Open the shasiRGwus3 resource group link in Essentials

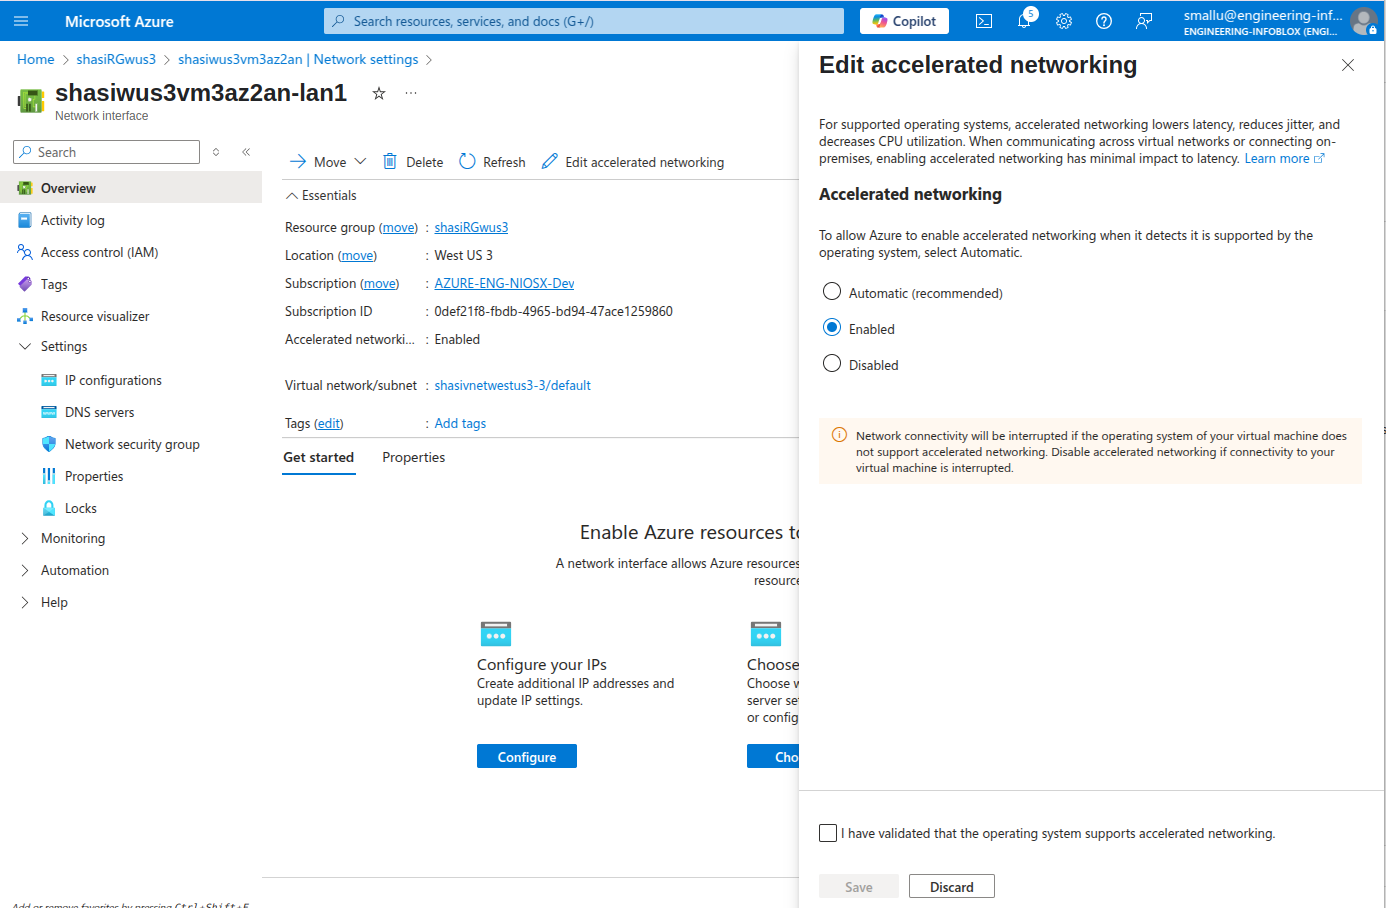tap(471, 228)
